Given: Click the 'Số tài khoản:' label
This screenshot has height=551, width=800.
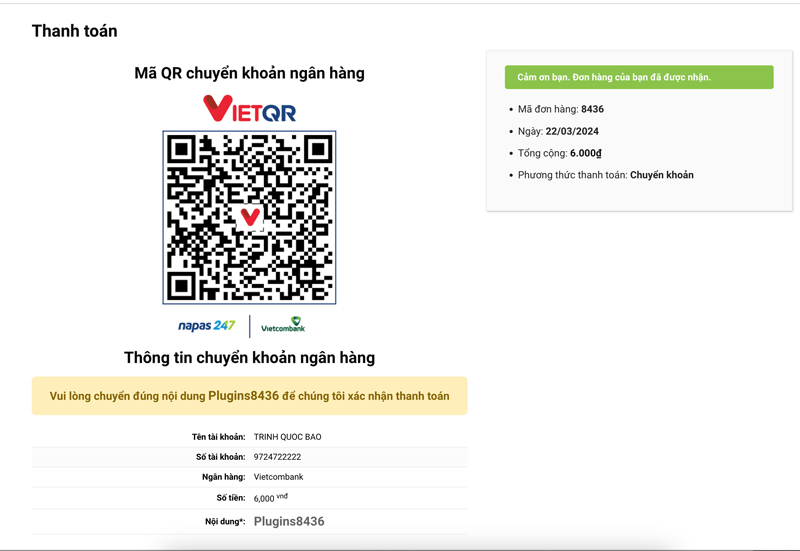Looking at the screenshot, I should [x=219, y=457].
